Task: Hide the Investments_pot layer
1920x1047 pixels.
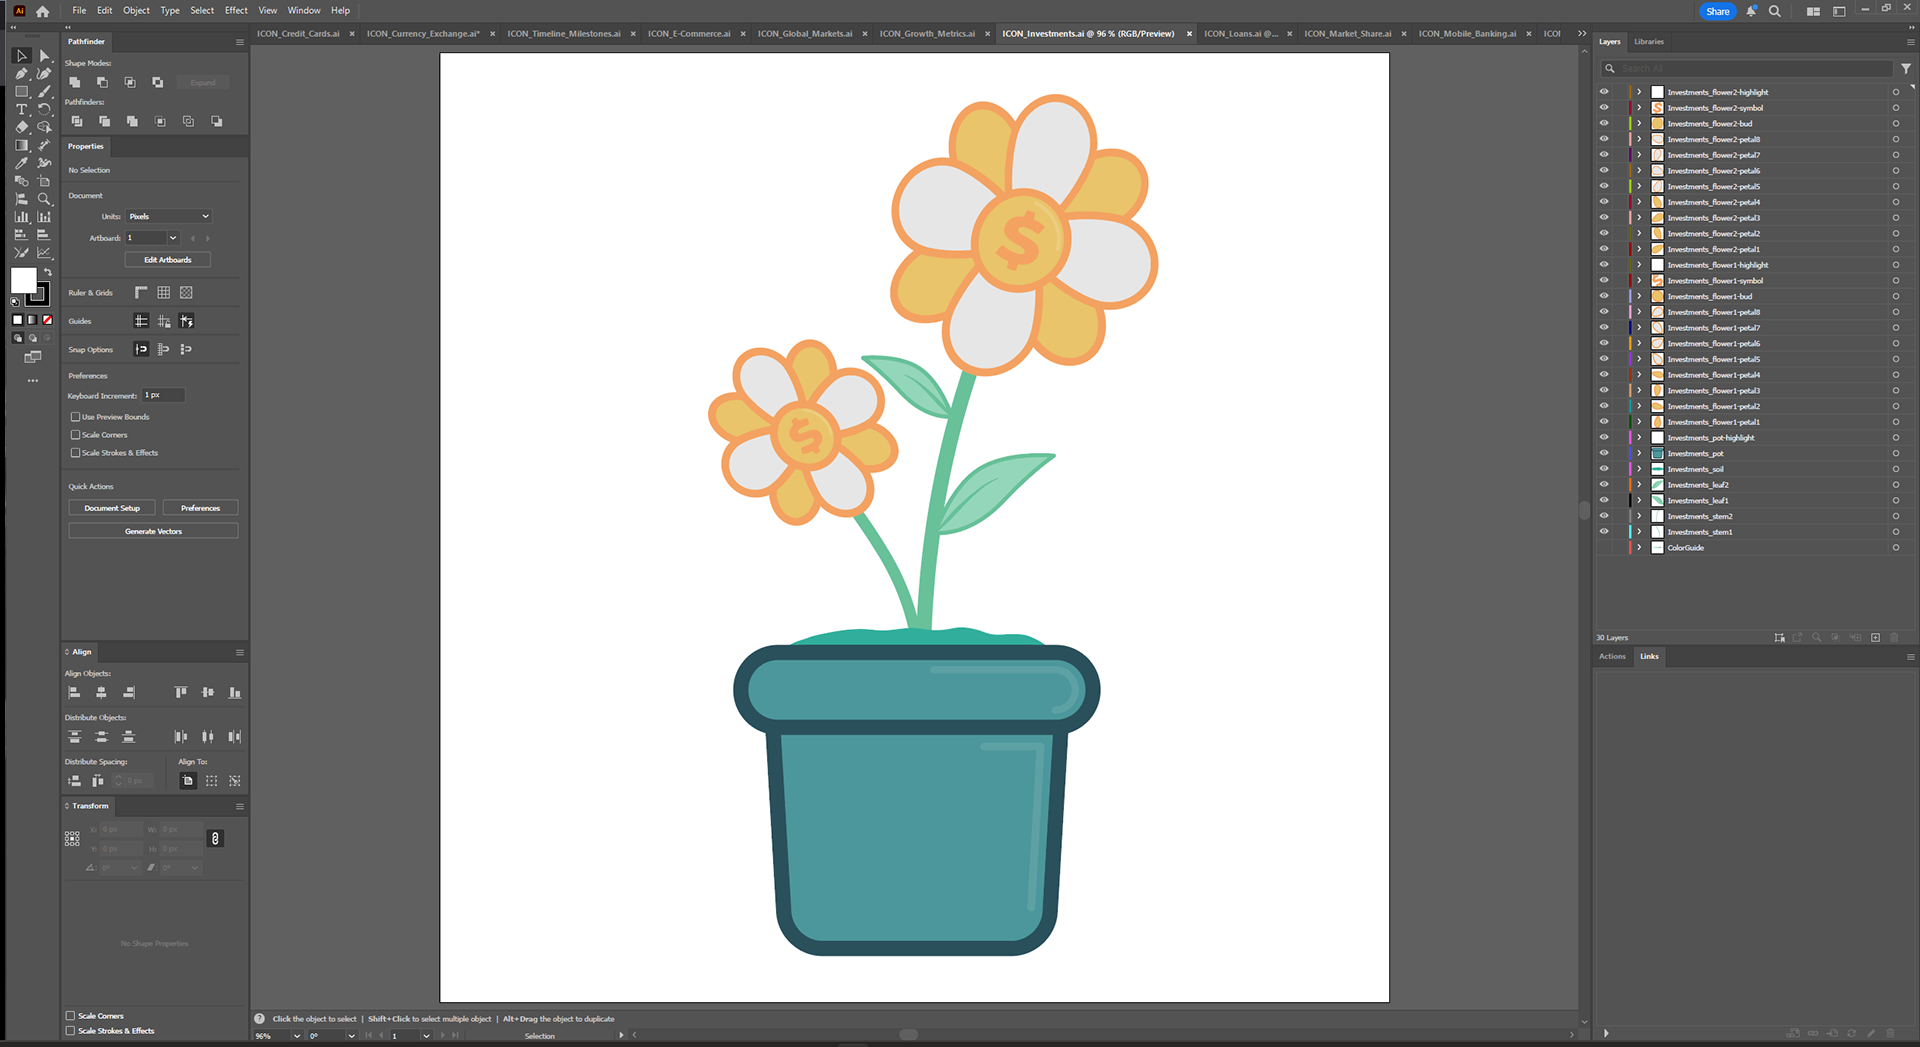Action: [1604, 453]
